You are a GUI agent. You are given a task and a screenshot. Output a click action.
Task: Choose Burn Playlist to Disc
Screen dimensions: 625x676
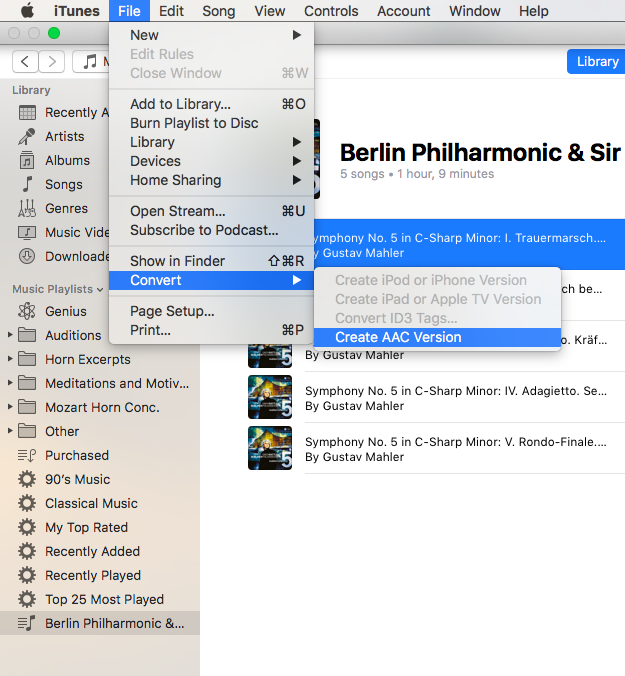(212, 123)
